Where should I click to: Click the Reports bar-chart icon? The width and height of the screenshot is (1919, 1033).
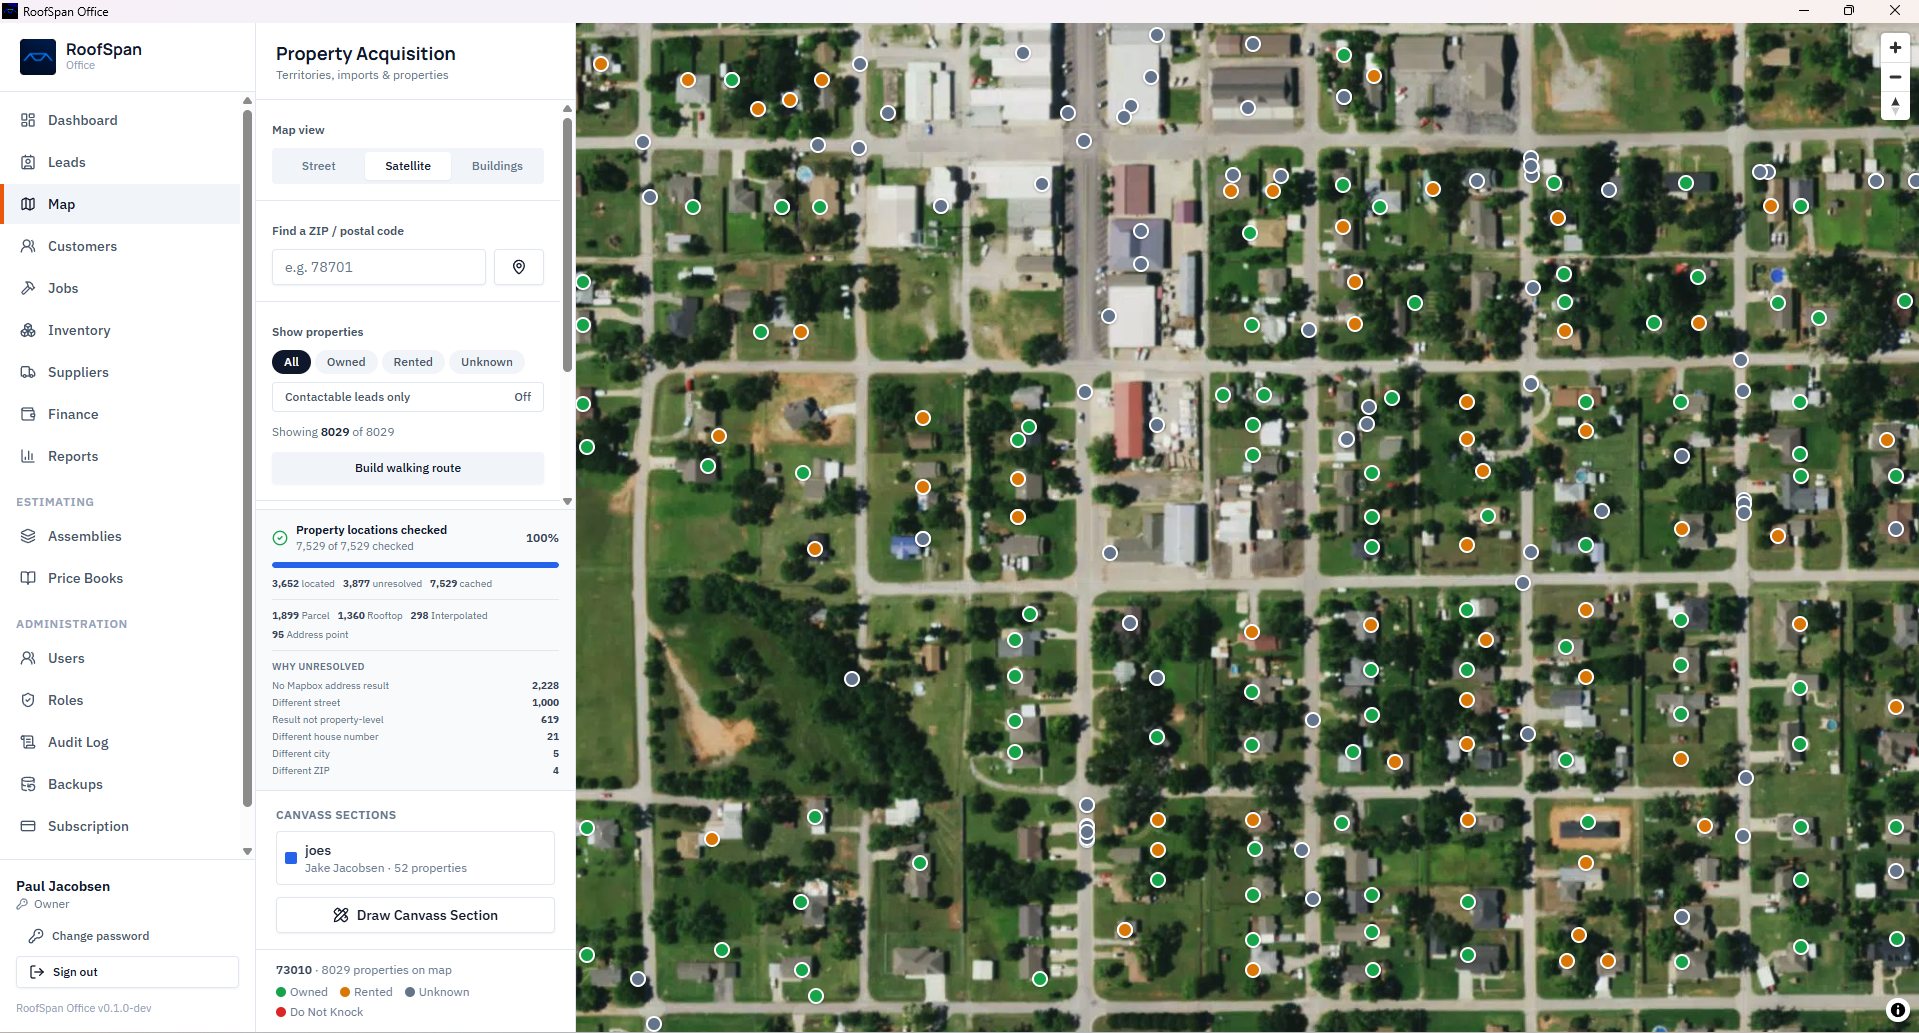(28, 456)
